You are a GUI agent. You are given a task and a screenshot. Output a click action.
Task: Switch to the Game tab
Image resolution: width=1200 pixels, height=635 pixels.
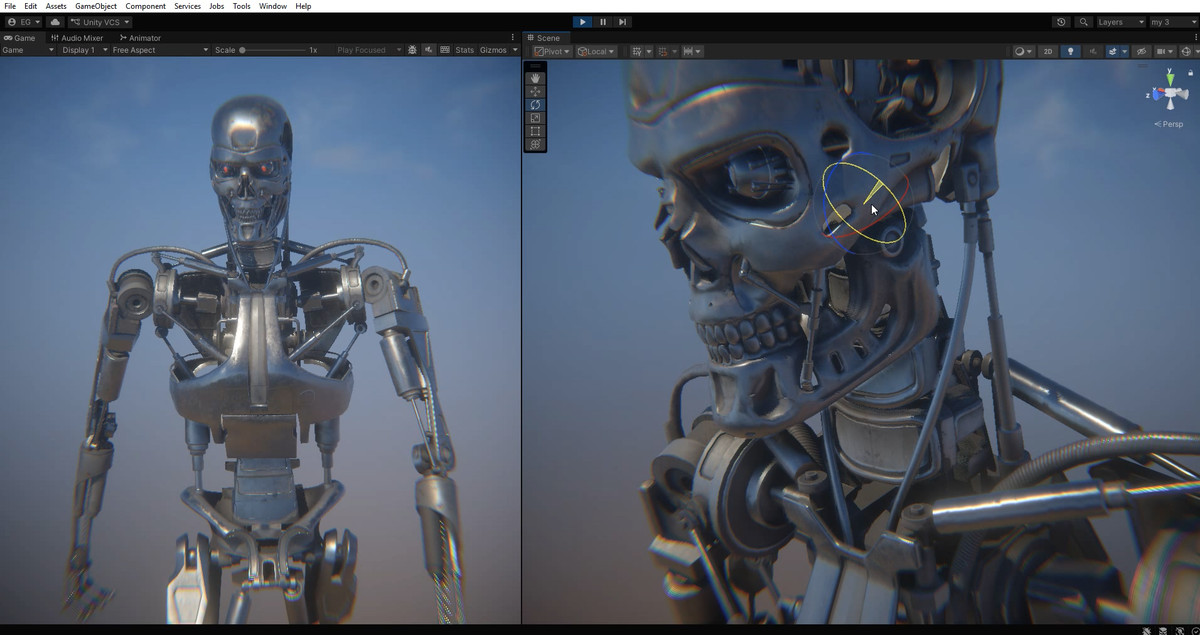coord(20,38)
